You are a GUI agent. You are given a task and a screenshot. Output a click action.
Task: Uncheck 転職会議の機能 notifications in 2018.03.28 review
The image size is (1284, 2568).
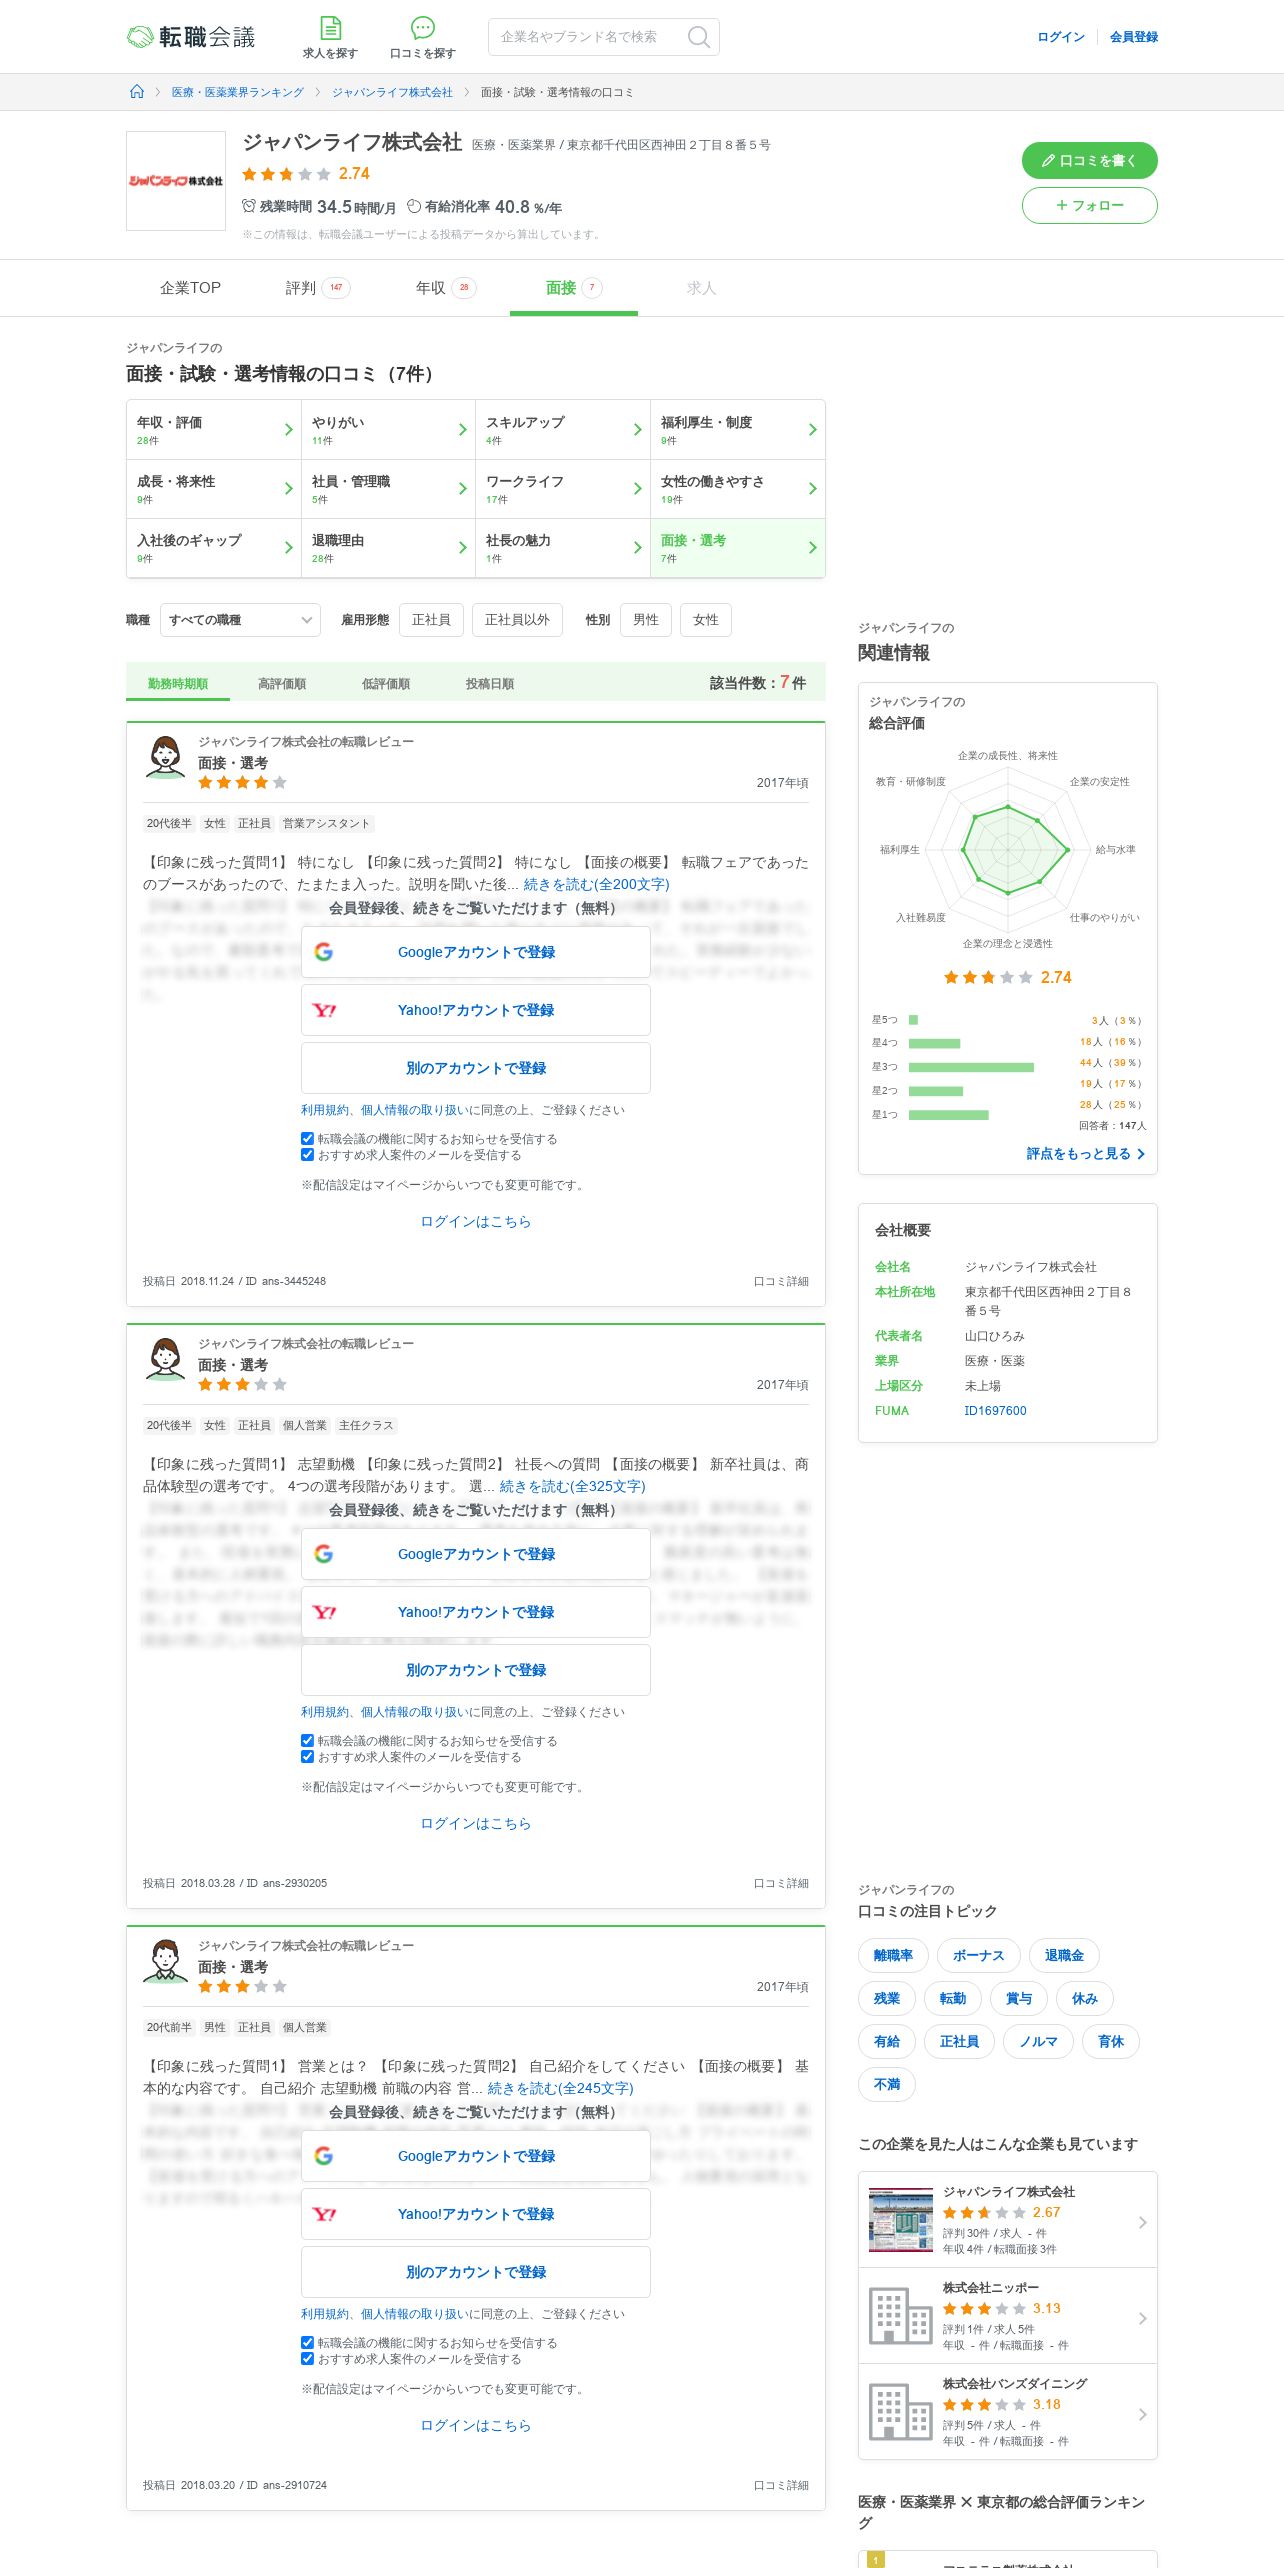tap(307, 1740)
